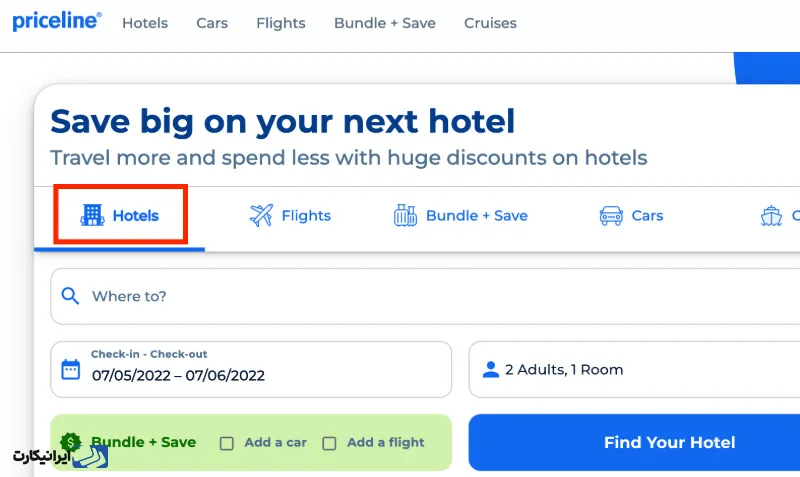This screenshot has width=800, height=477.
Task: Click the luggage Bundle + Save icon
Action: tap(405, 215)
